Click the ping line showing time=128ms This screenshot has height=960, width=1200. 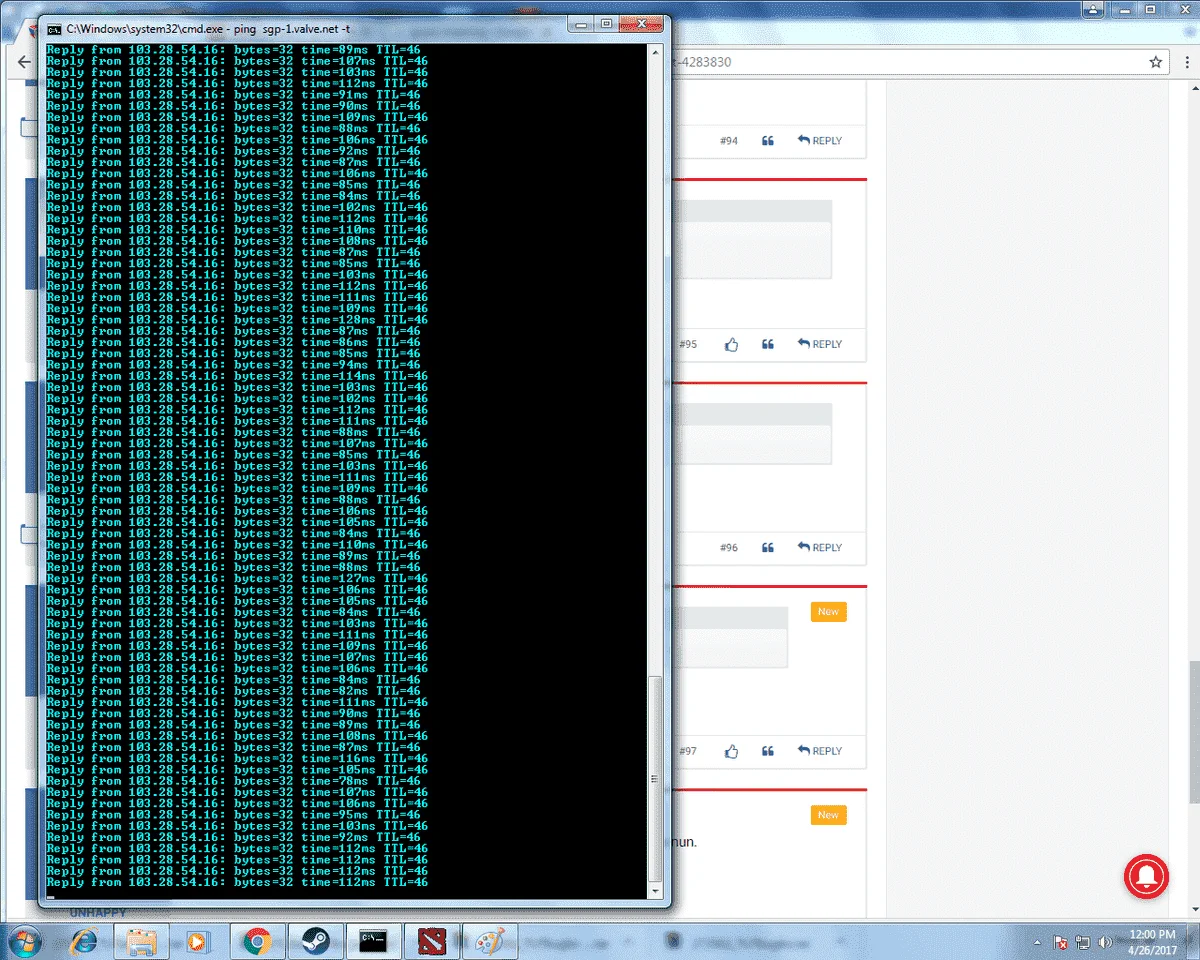[237, 320]
